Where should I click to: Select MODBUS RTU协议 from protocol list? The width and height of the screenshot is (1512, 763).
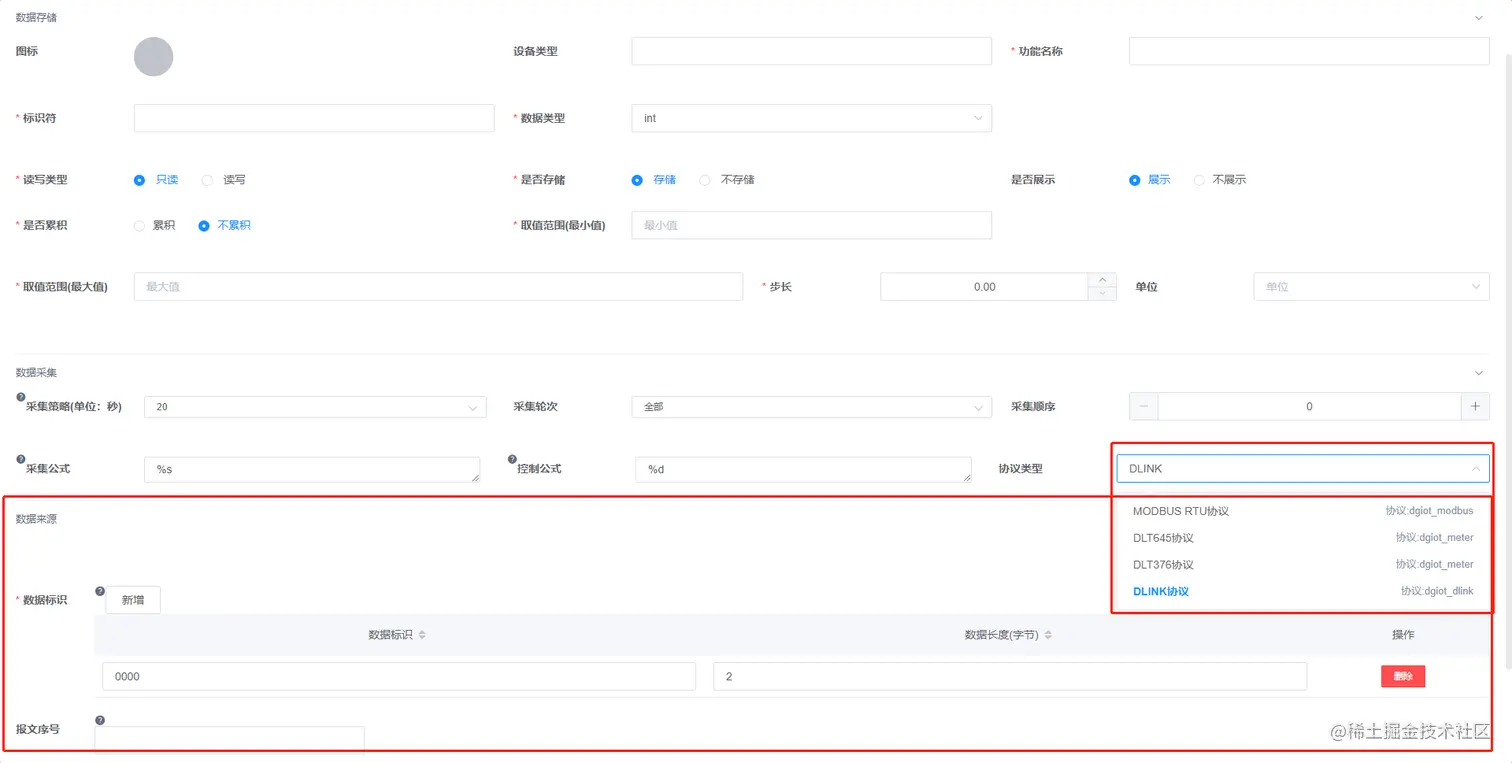[1303, 511]
